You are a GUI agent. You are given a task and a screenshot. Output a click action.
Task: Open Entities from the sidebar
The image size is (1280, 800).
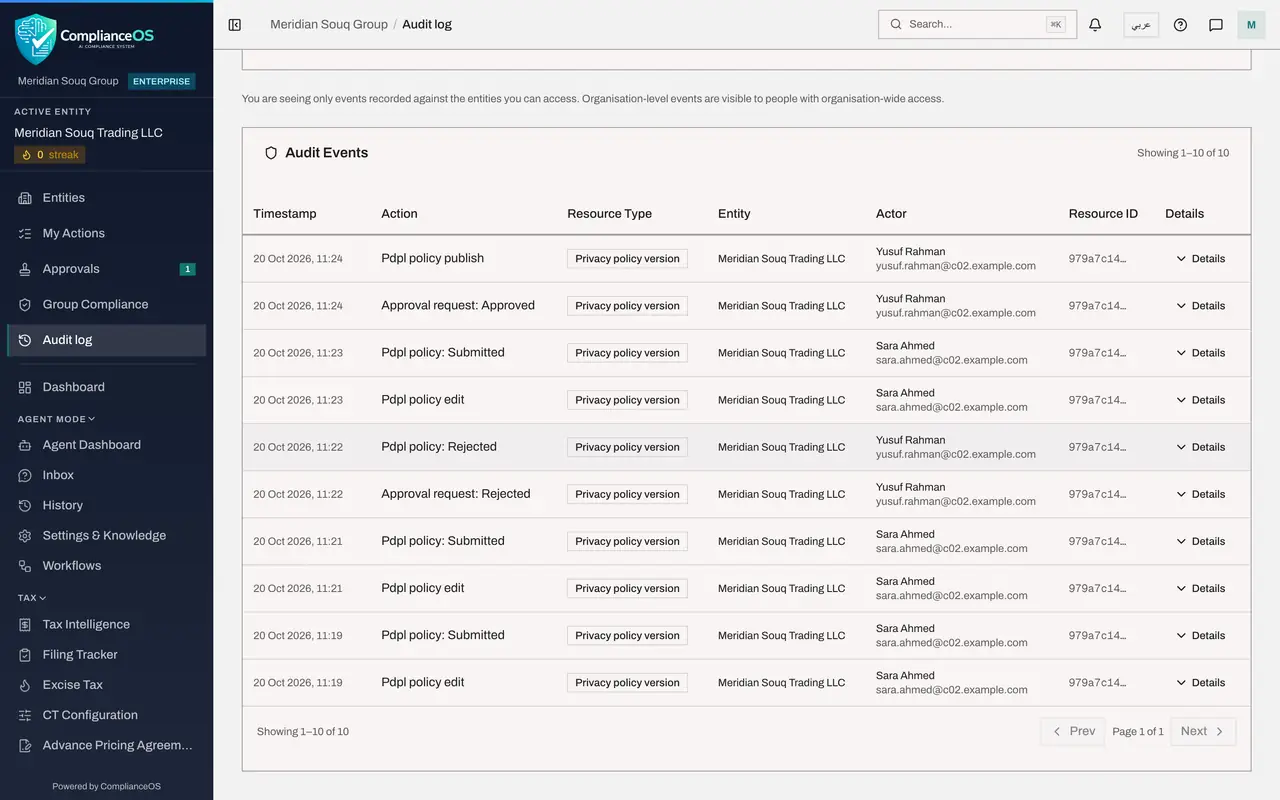(x=106, y=198)
